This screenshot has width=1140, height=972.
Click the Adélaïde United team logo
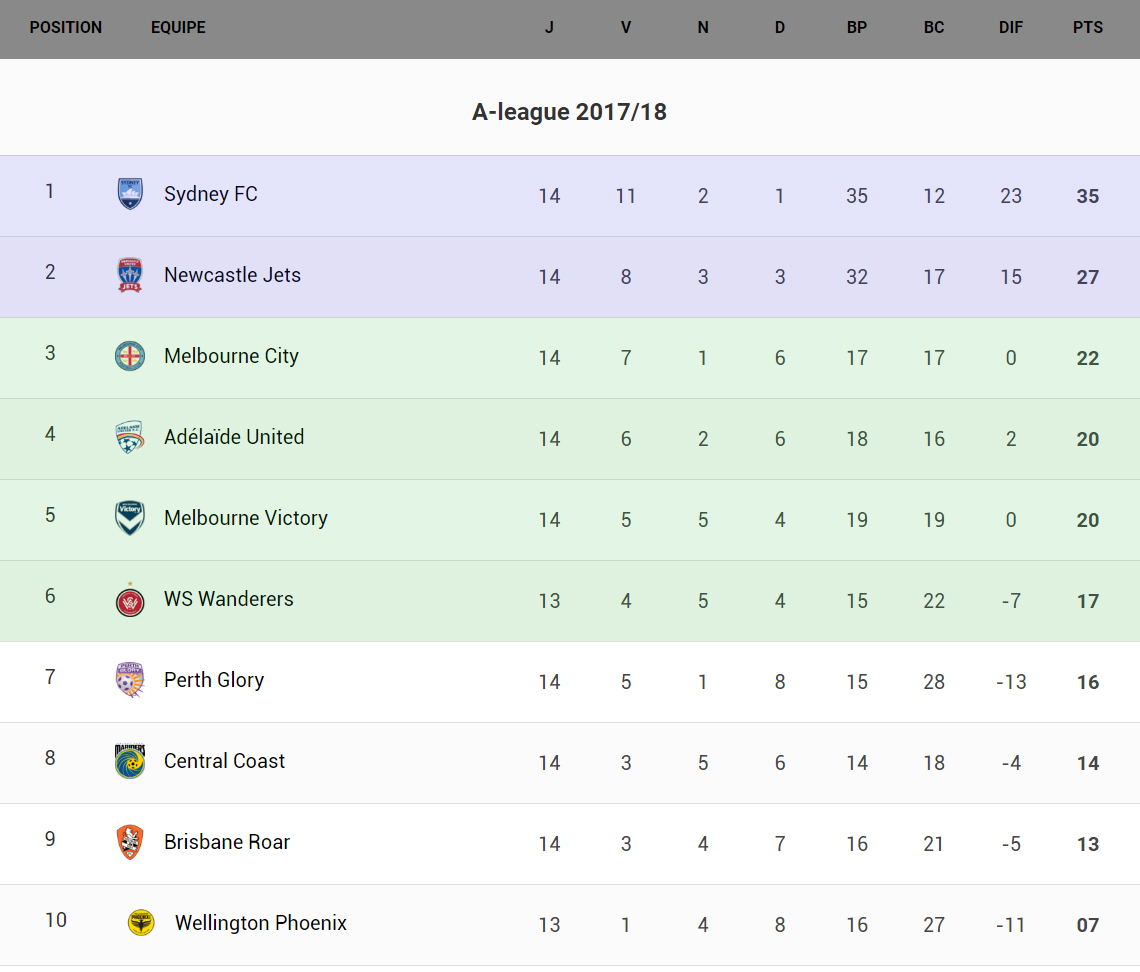[x=130, y=437]
